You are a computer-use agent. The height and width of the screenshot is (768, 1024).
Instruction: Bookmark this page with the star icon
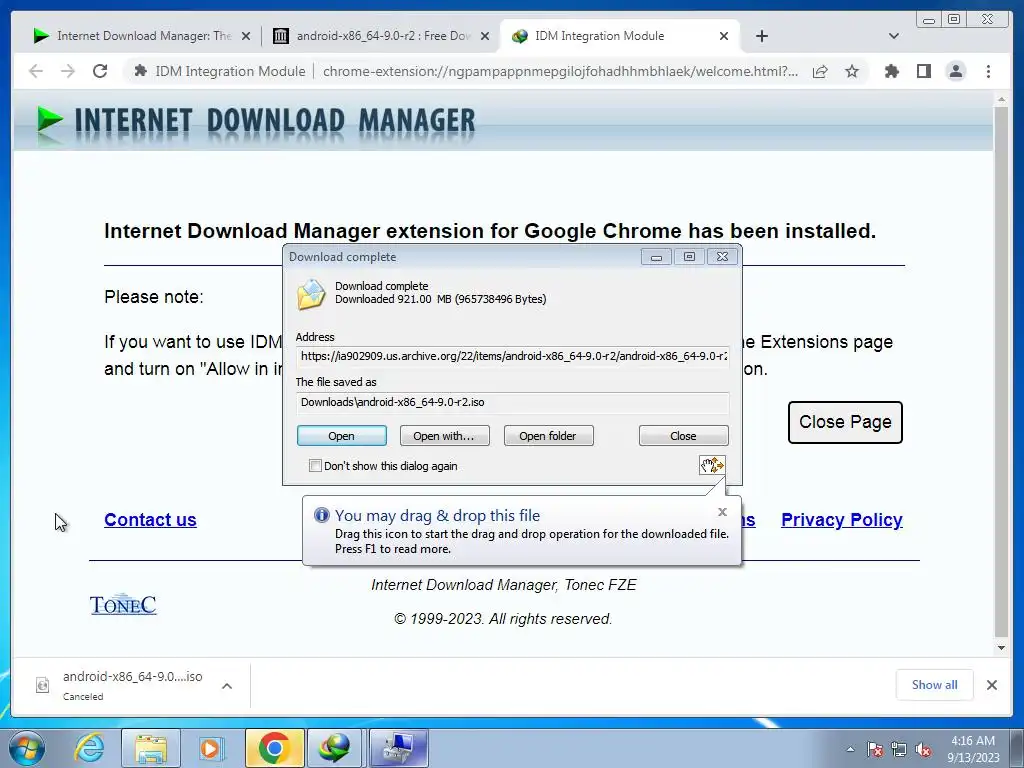click(x=852, y=71)
